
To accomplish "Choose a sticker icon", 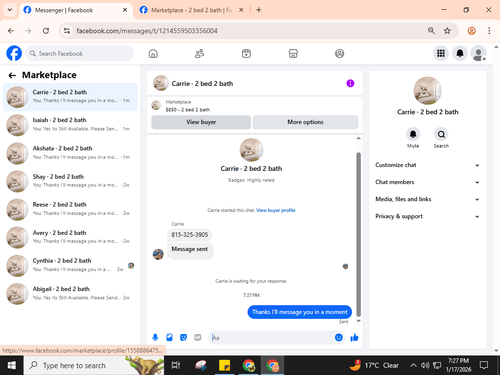I will tap(183, 338).
